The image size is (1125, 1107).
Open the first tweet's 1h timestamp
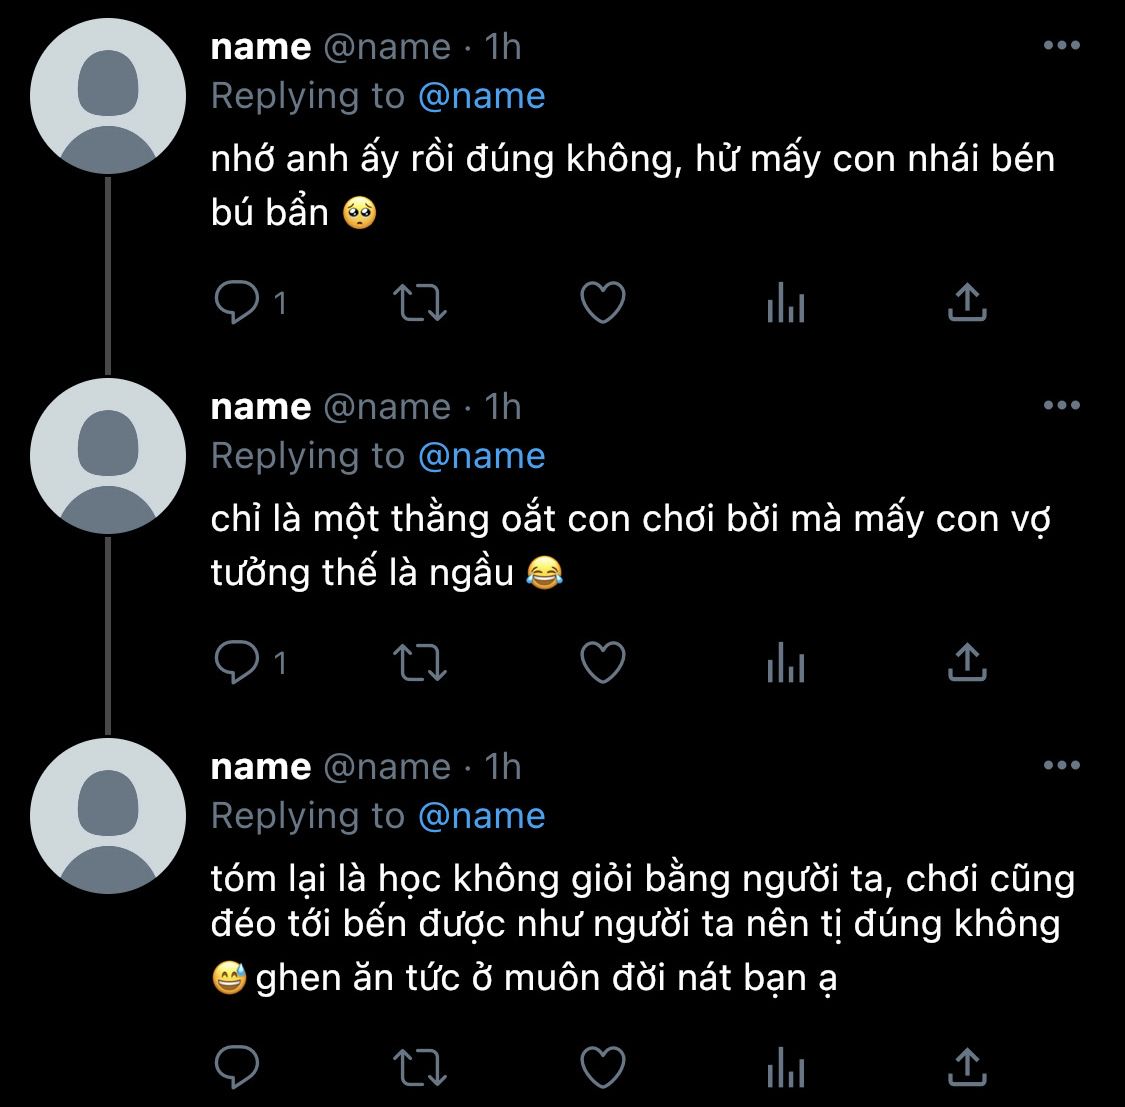point(503,47)
